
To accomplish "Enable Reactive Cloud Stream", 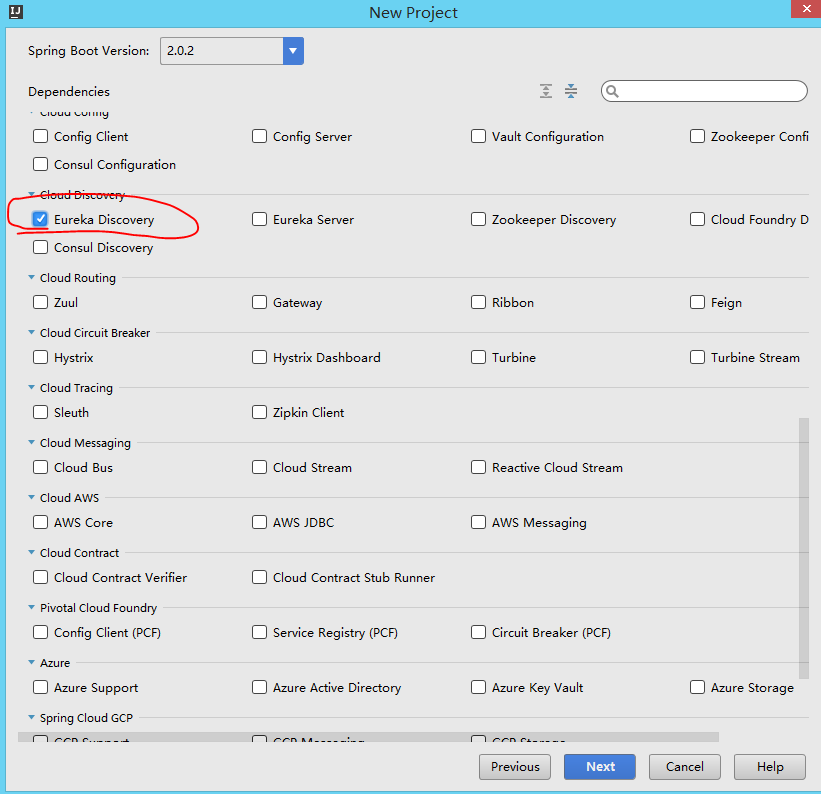I will (x=478, y=467).
